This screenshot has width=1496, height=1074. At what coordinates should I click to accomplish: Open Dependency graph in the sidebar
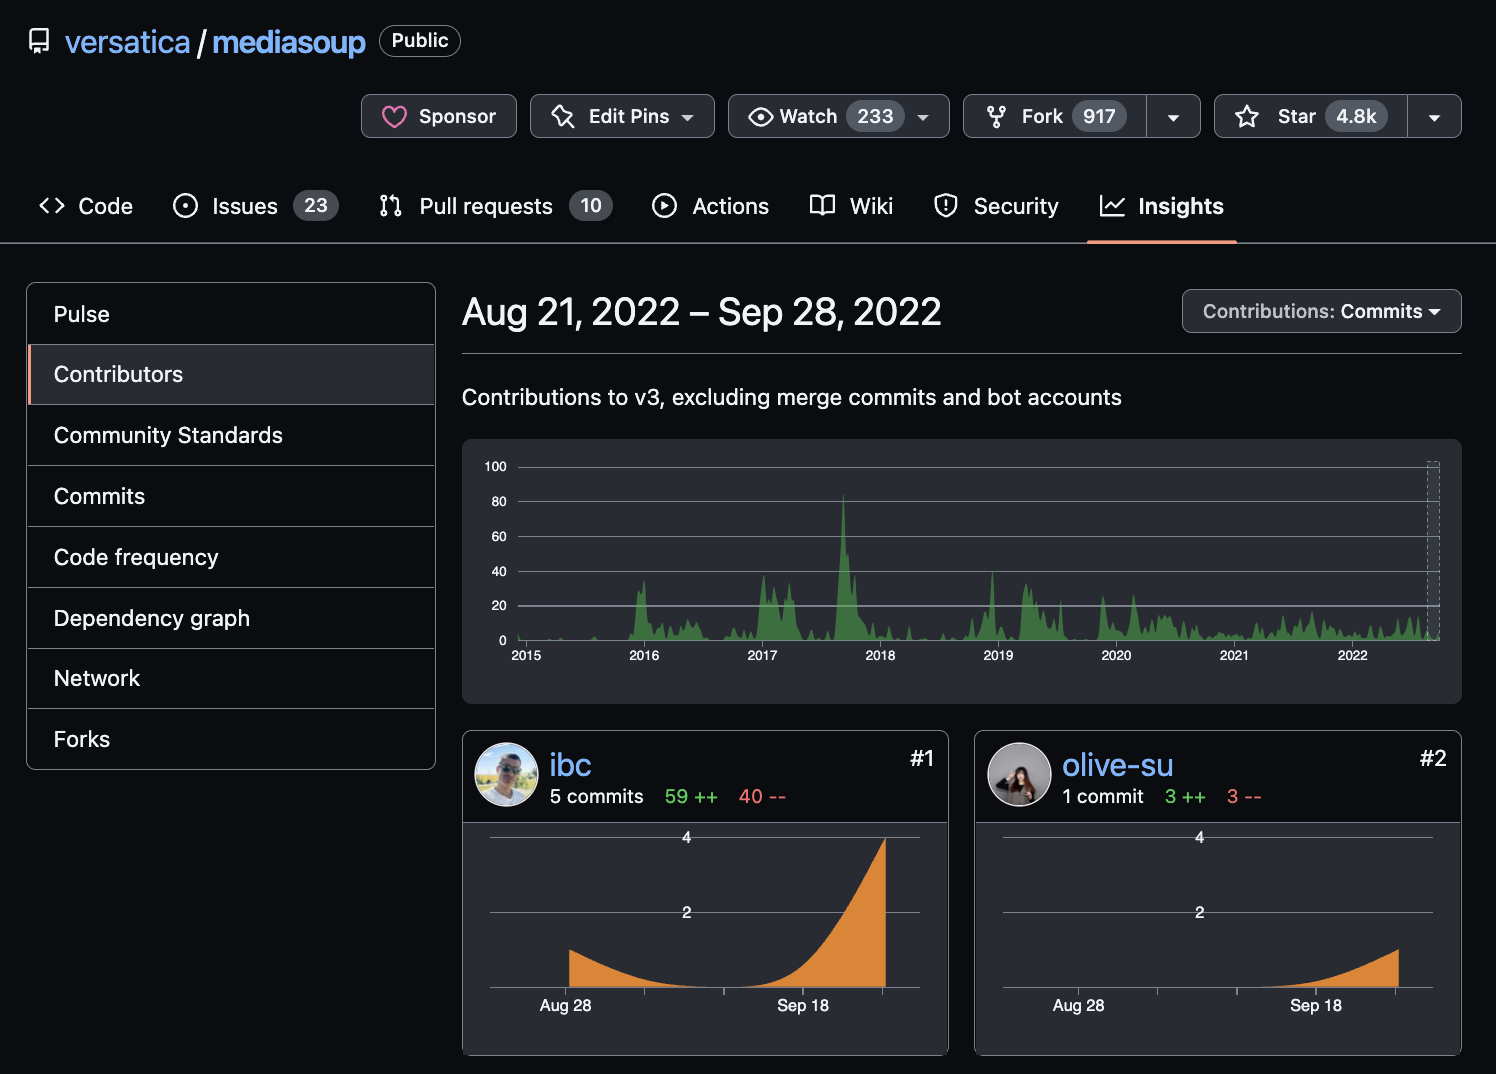231,618
